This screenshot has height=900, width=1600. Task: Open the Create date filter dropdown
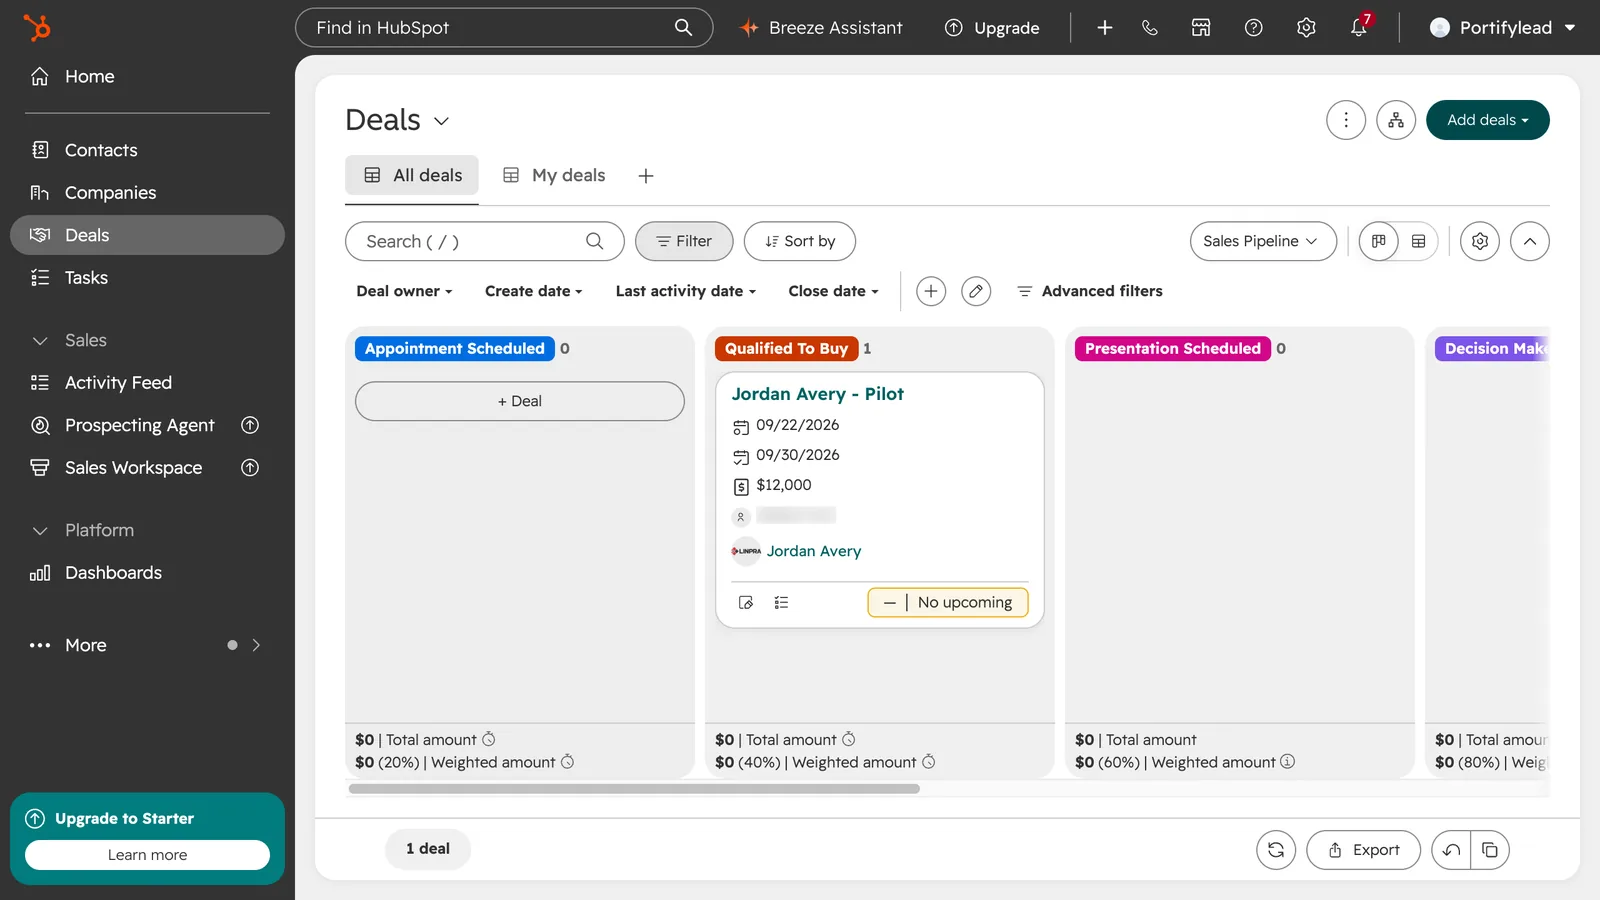pos(534,291)
